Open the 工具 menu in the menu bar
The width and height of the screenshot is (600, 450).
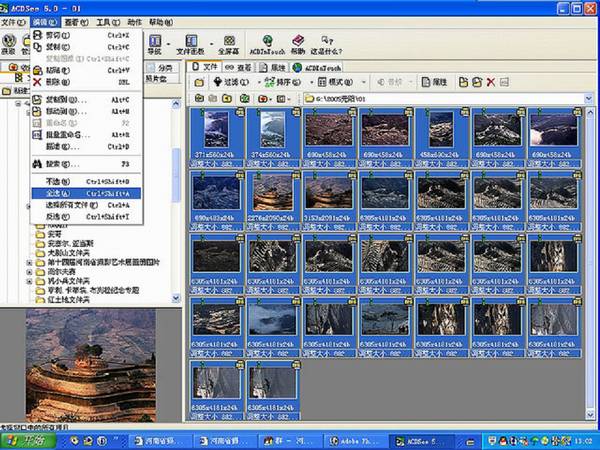[x=108, y=23]
